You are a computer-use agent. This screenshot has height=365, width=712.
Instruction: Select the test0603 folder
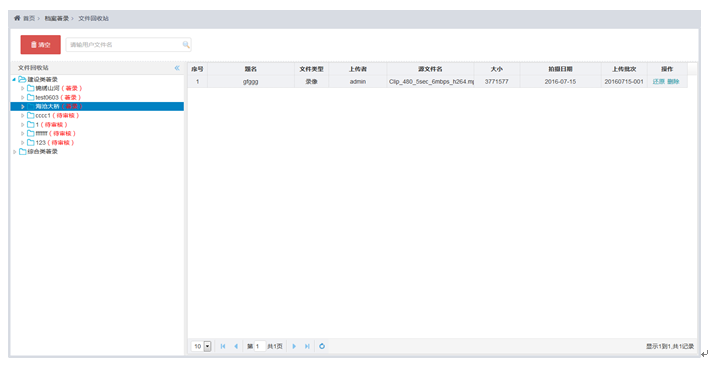47,98
